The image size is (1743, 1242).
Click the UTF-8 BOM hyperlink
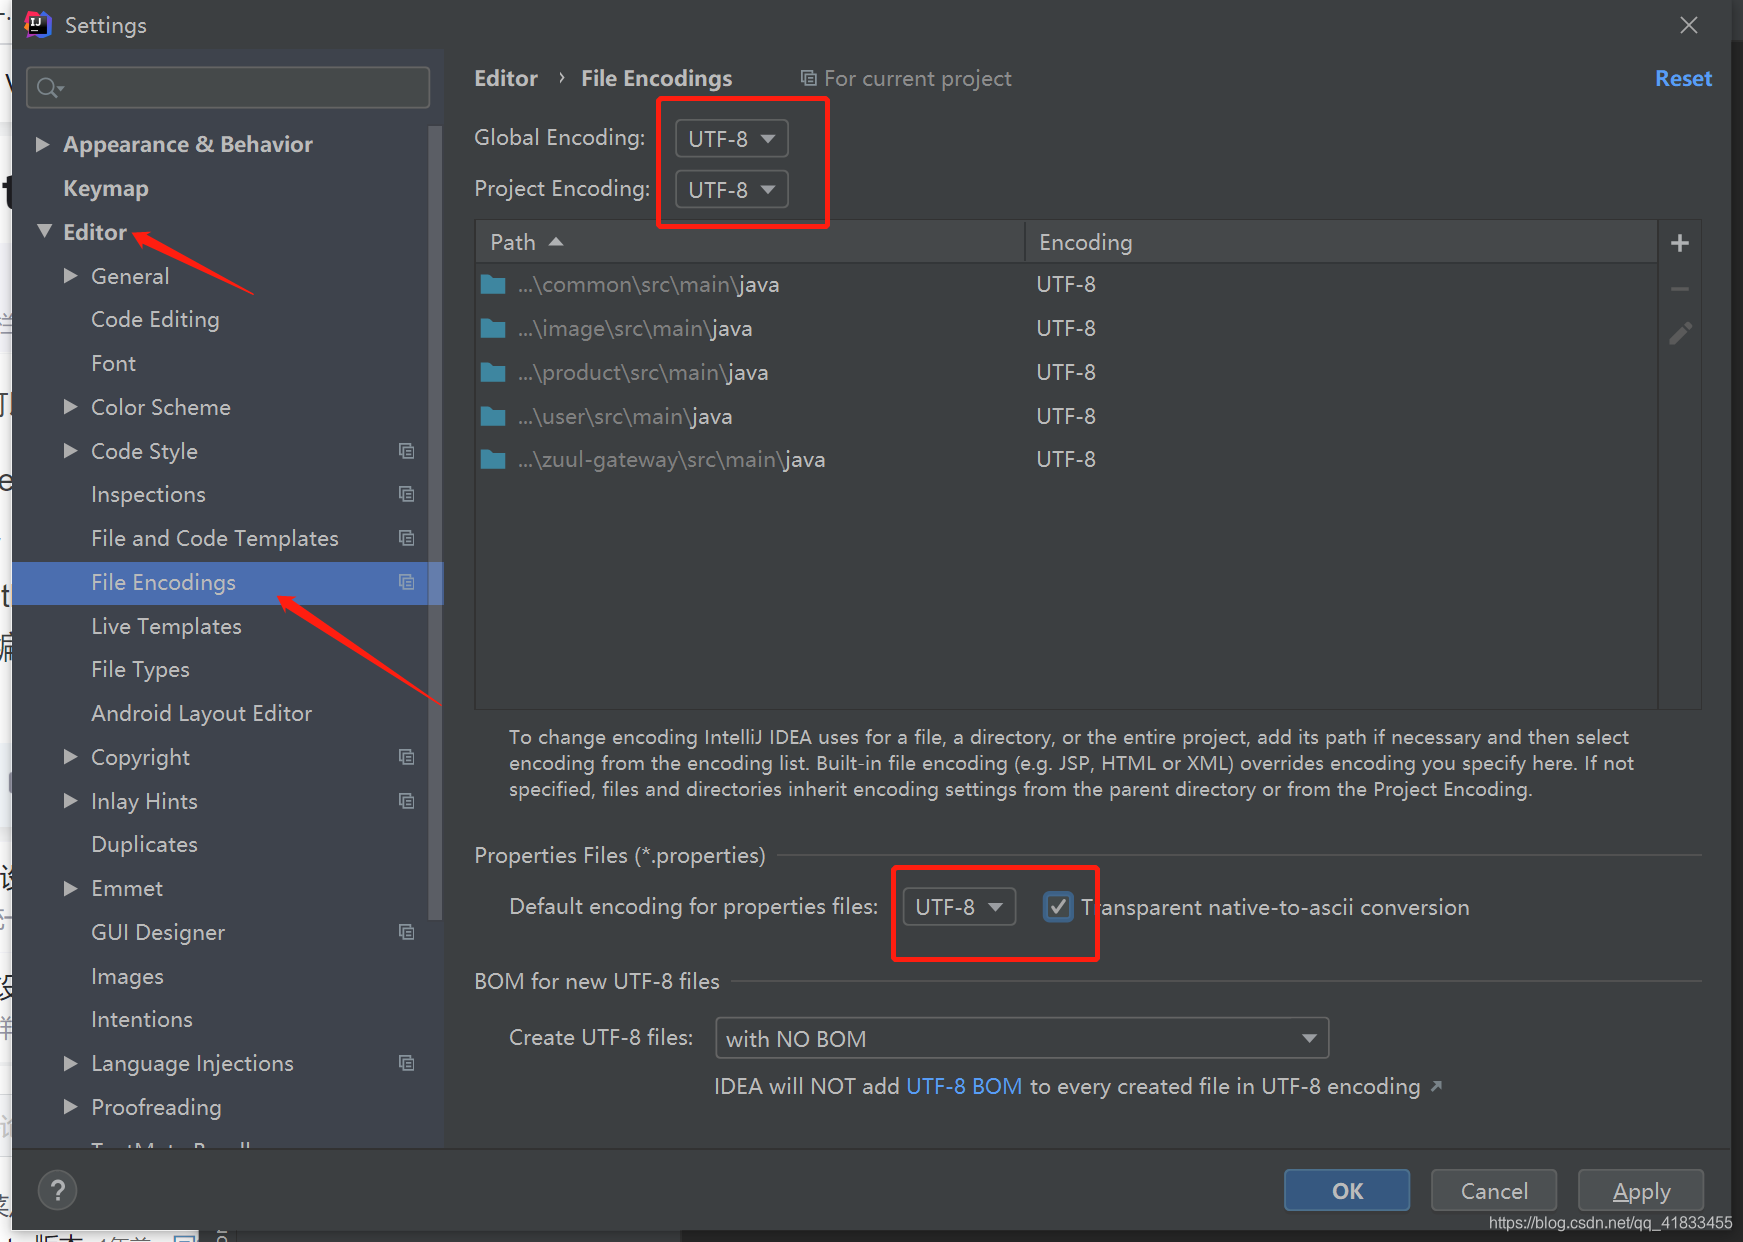(x=964, y=1086)
